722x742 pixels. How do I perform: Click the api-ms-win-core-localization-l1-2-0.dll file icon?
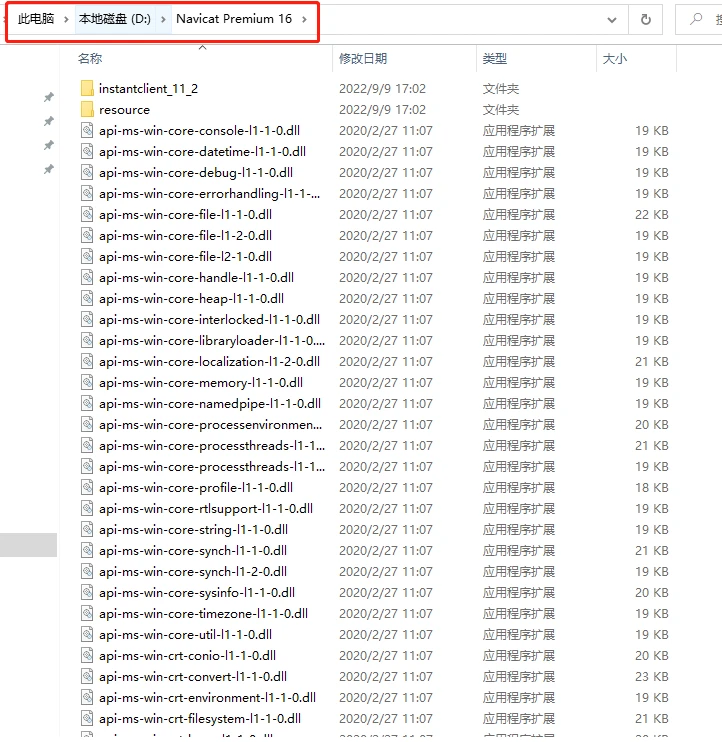tap(87, 362)
